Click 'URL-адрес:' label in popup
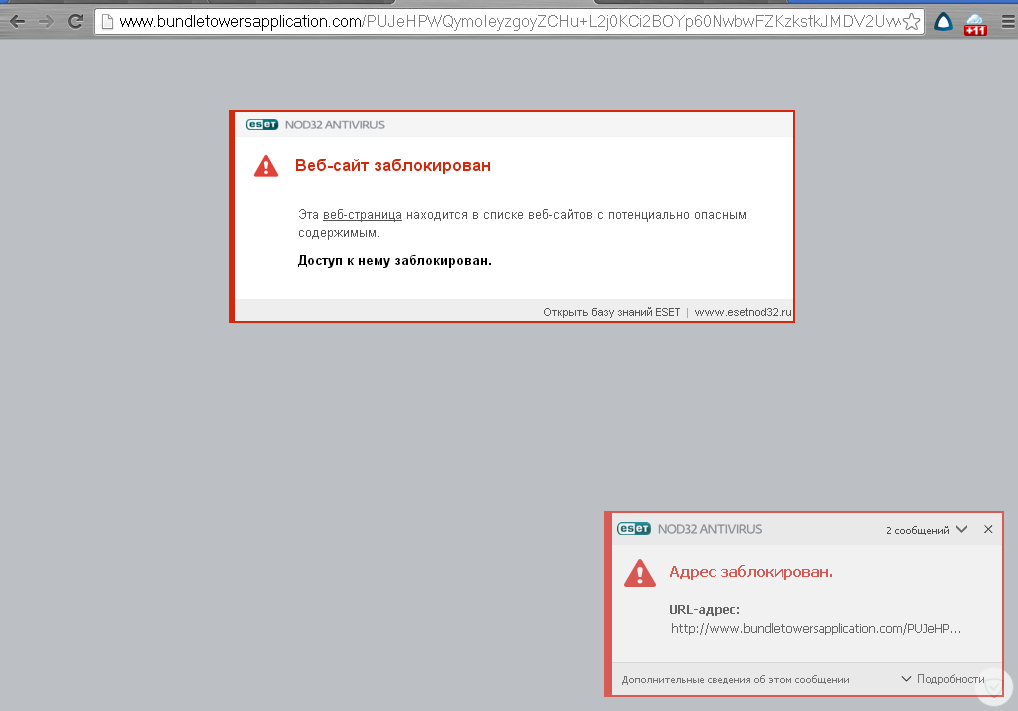 (x=704, y=610)
